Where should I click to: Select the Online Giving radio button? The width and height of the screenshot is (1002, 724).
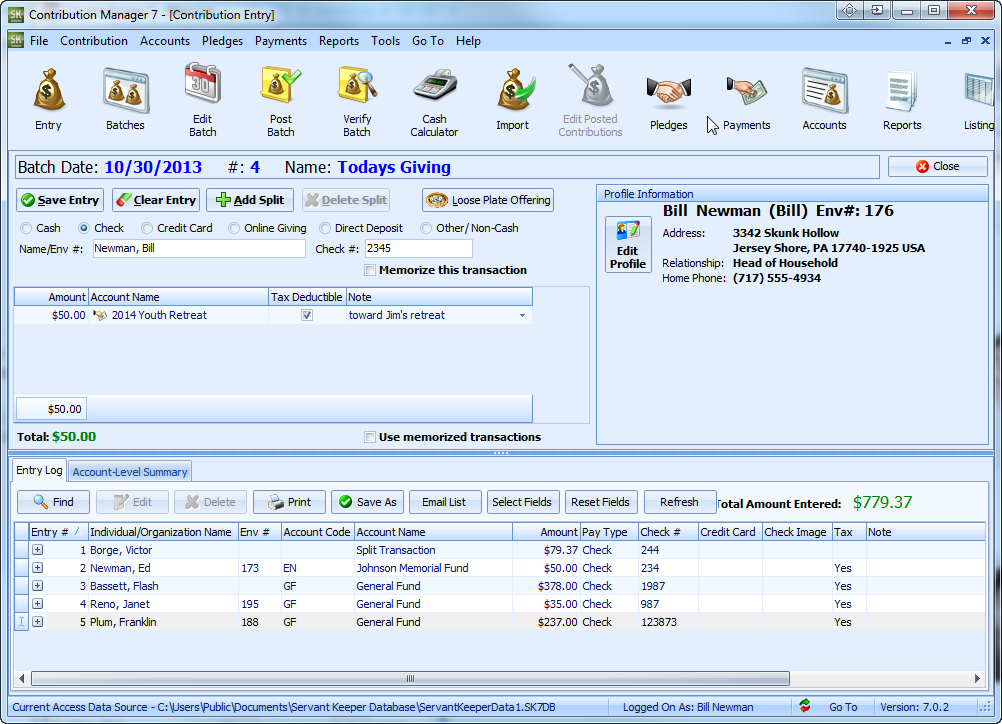(x=234, y=228)
